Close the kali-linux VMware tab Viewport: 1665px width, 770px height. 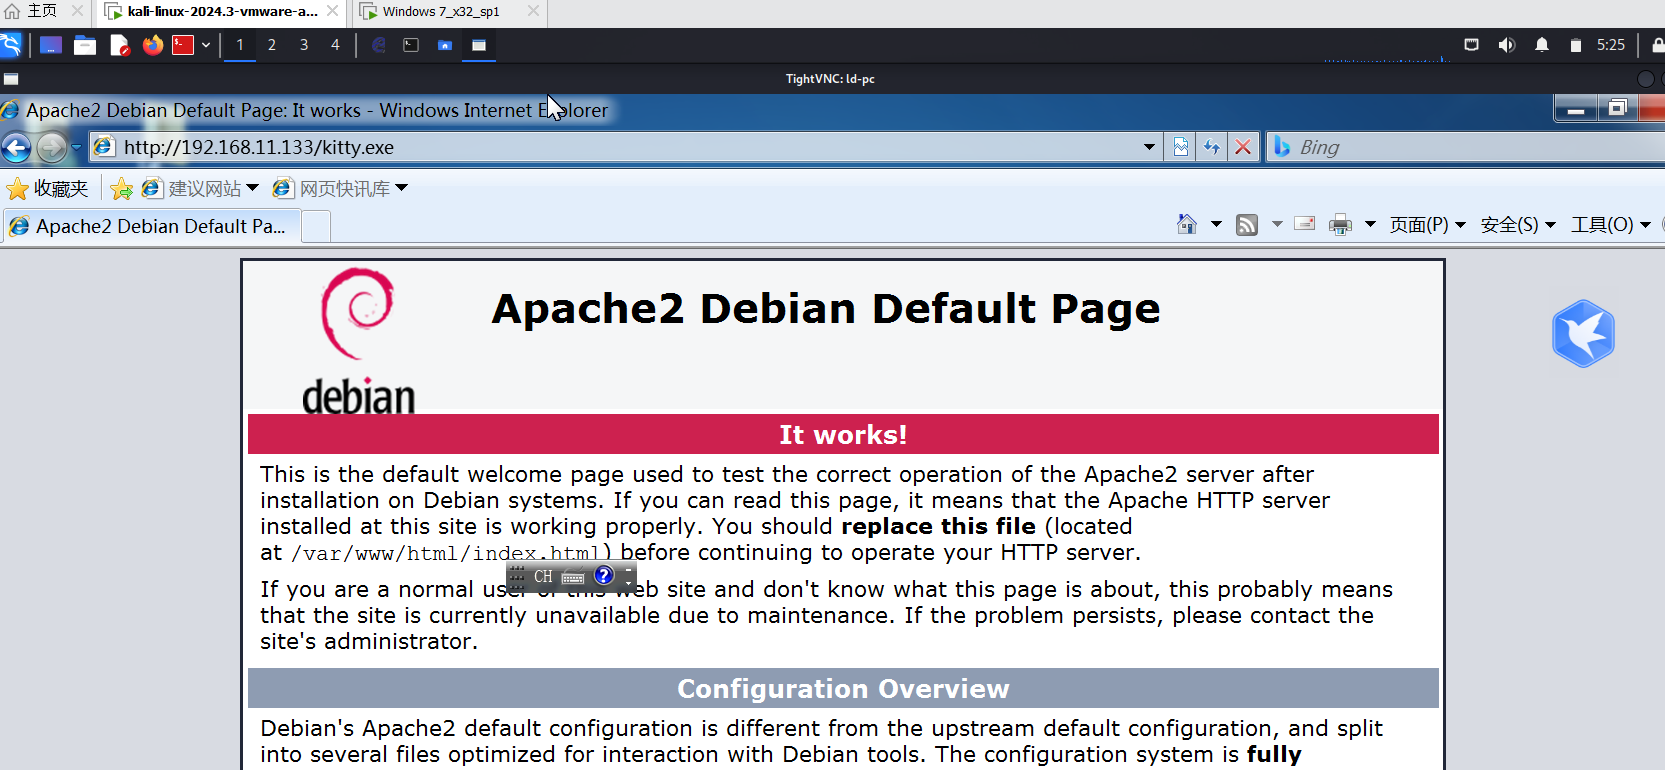coord(332,11)
